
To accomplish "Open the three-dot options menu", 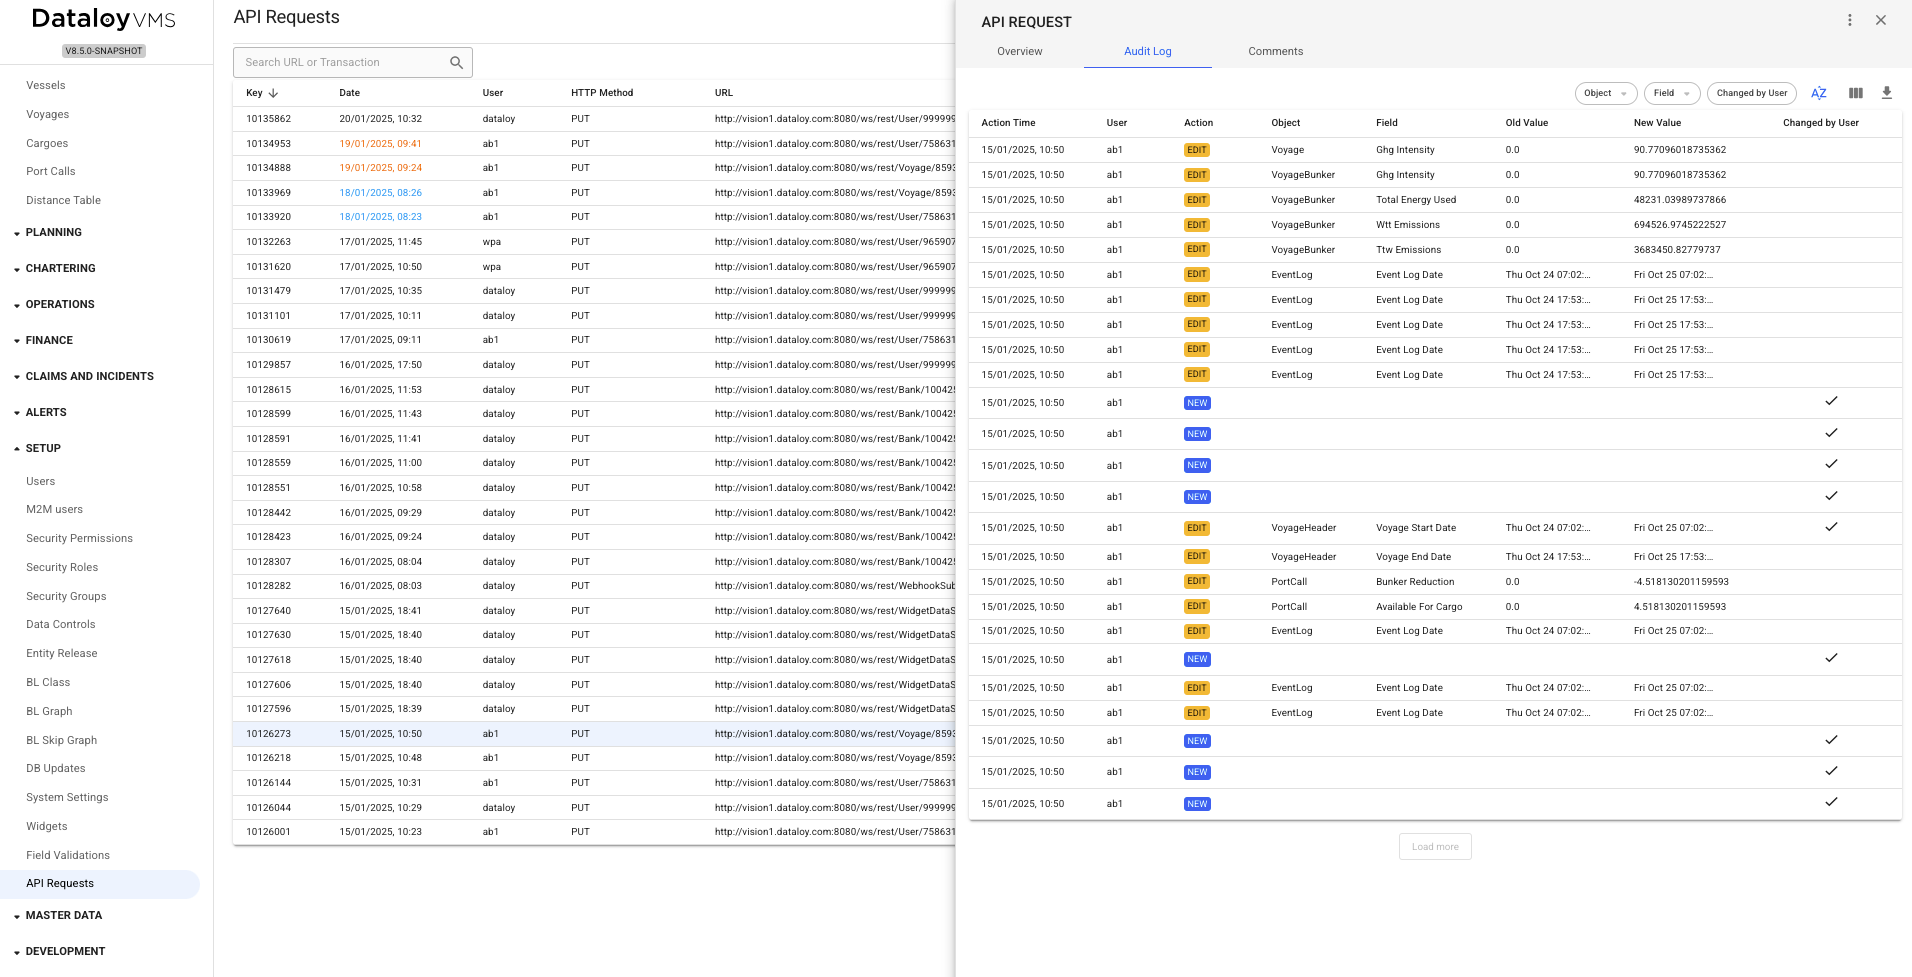I will tap(1849, 20).
